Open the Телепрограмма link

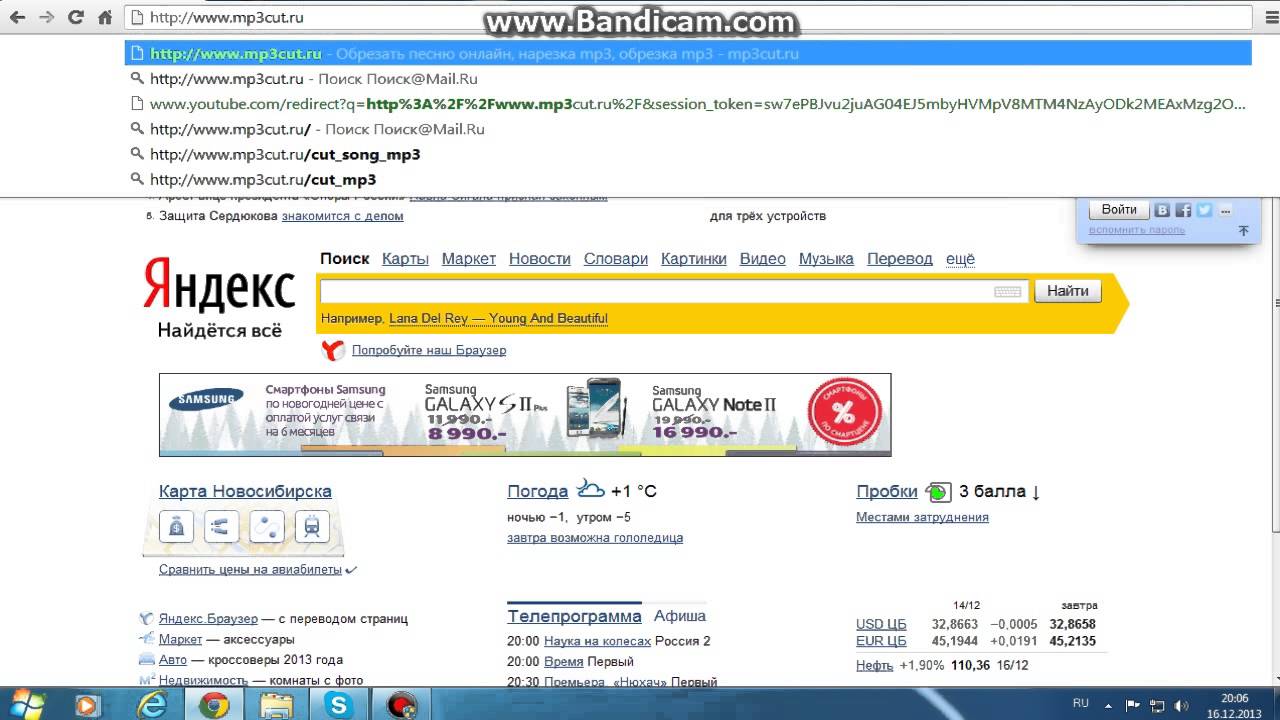tap(574, 616)
